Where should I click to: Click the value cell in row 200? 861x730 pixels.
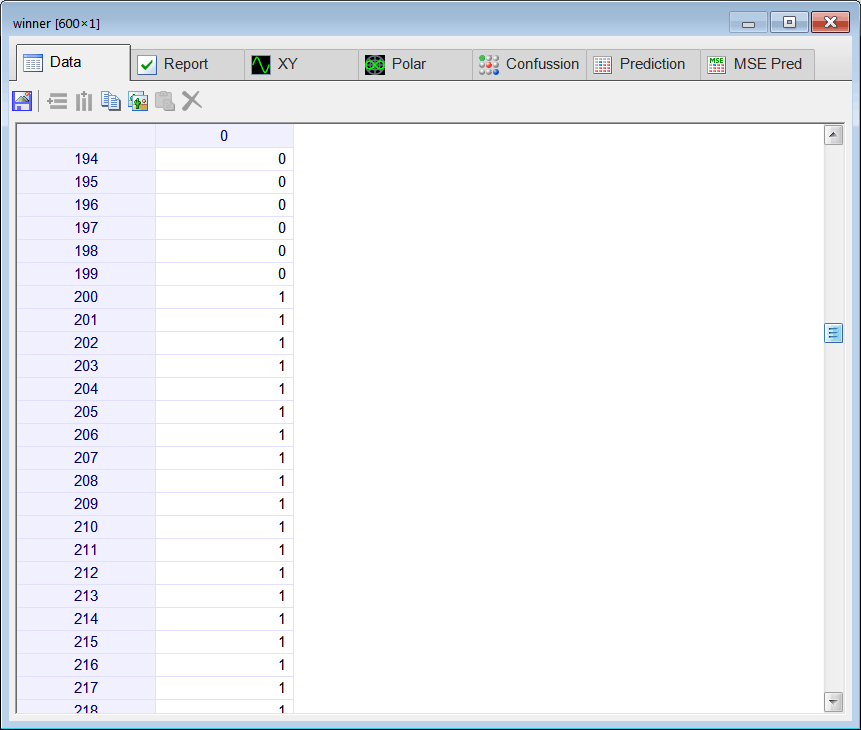tap(224, 298)
